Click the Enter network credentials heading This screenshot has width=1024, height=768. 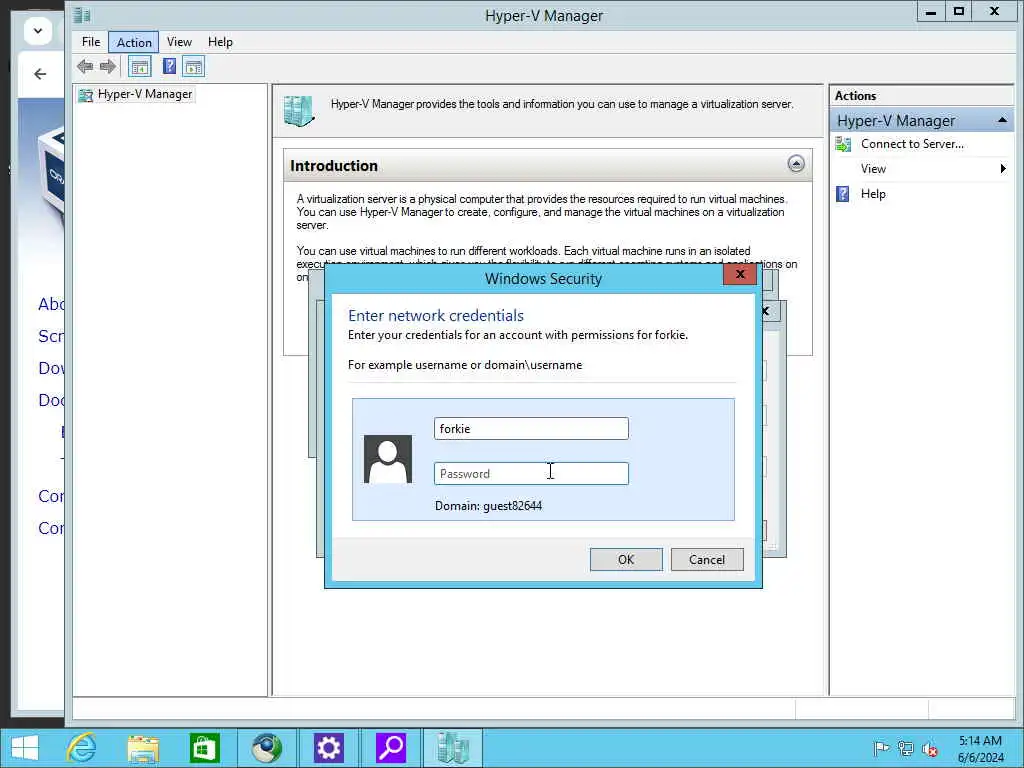(436, 315)
